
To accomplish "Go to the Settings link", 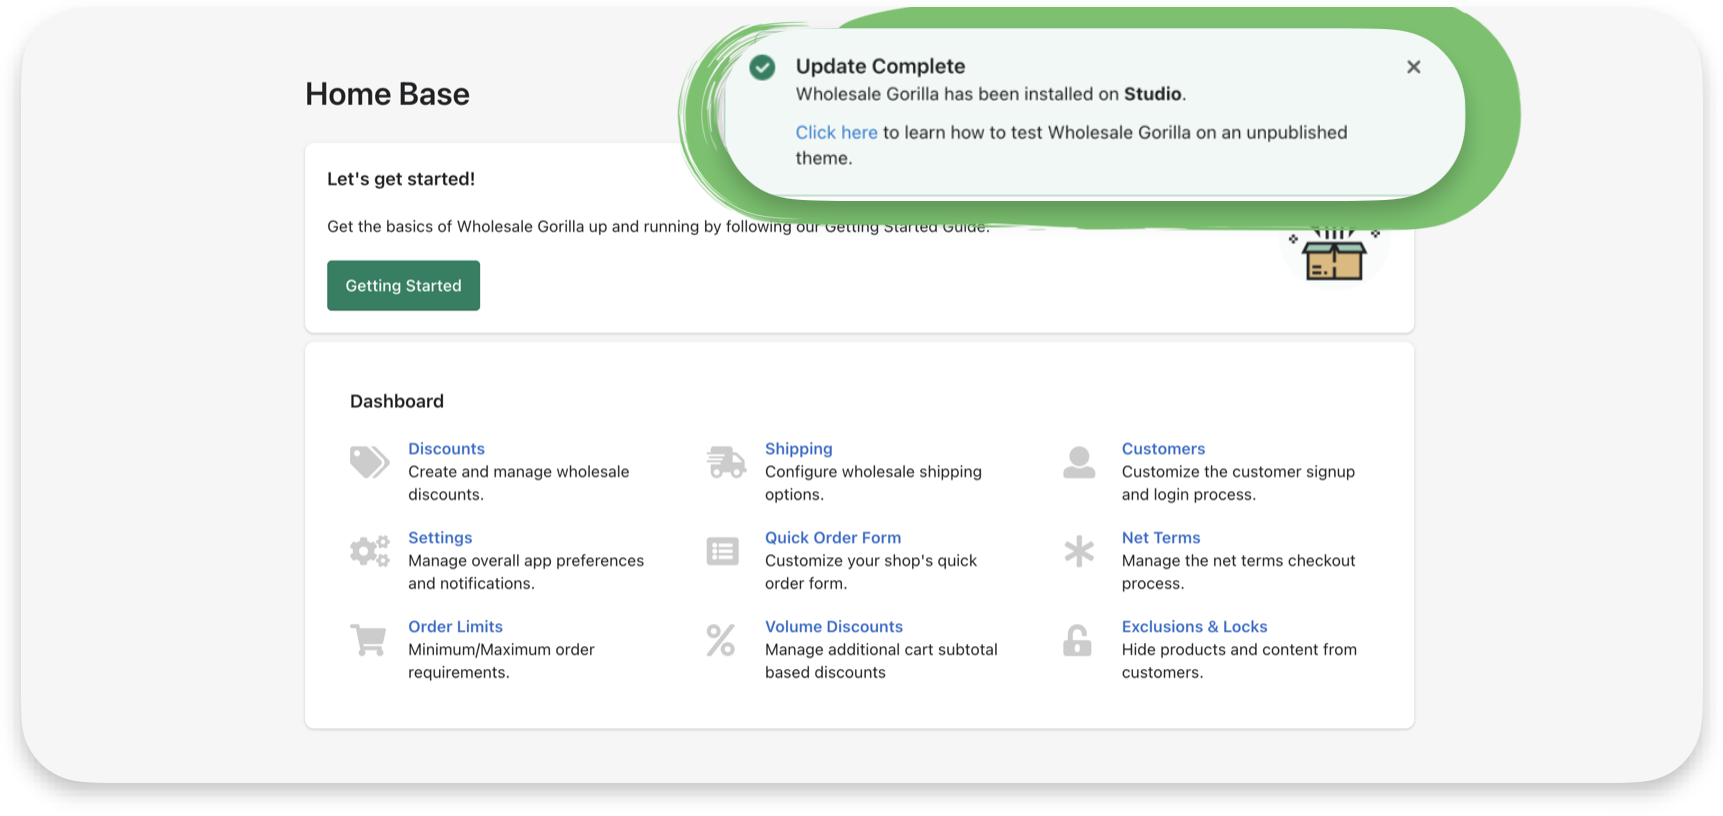I will click(x=440, y=538).
